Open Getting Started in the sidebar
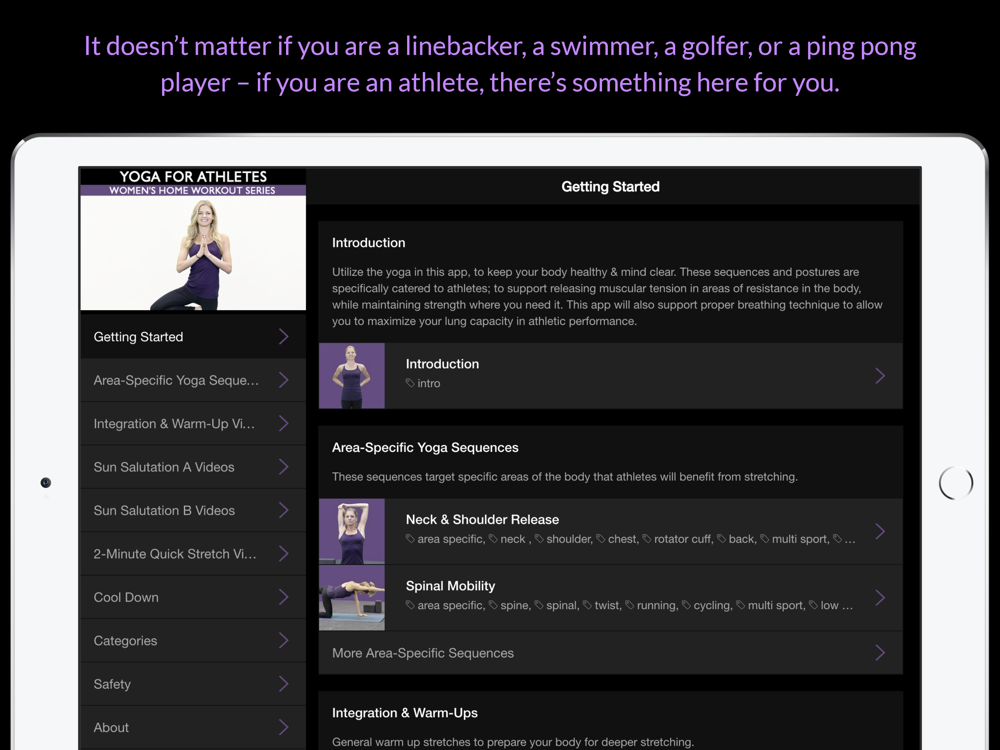Viewport: 1000px width, 750px height. pyautogui.click(x=193, y=337)
